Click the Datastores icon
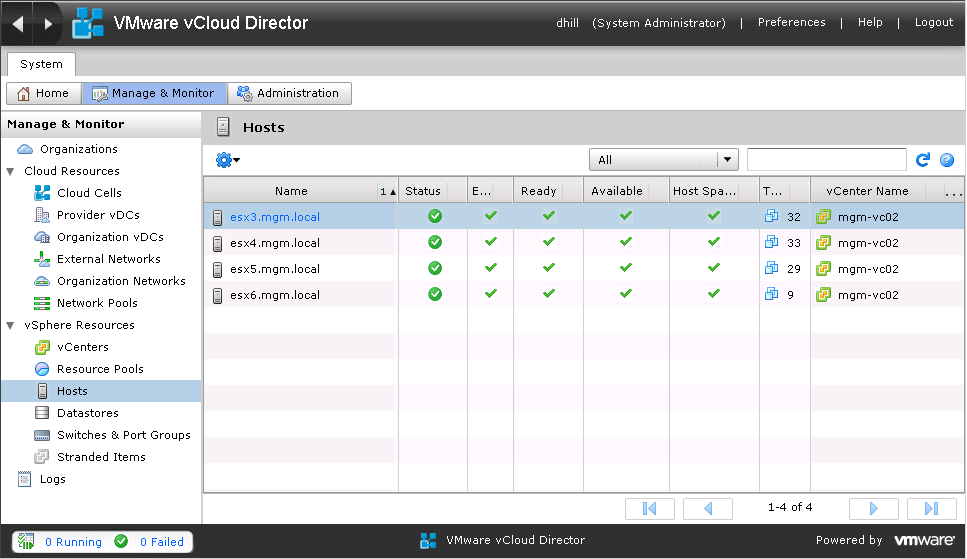967x559 pixels. click(x=42, y=413)
